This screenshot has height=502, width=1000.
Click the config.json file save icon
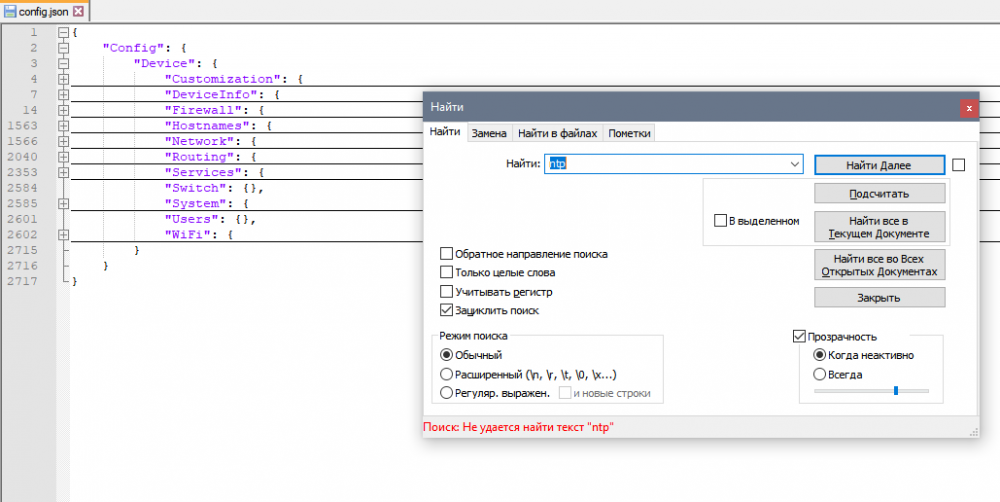pos(10,11)
